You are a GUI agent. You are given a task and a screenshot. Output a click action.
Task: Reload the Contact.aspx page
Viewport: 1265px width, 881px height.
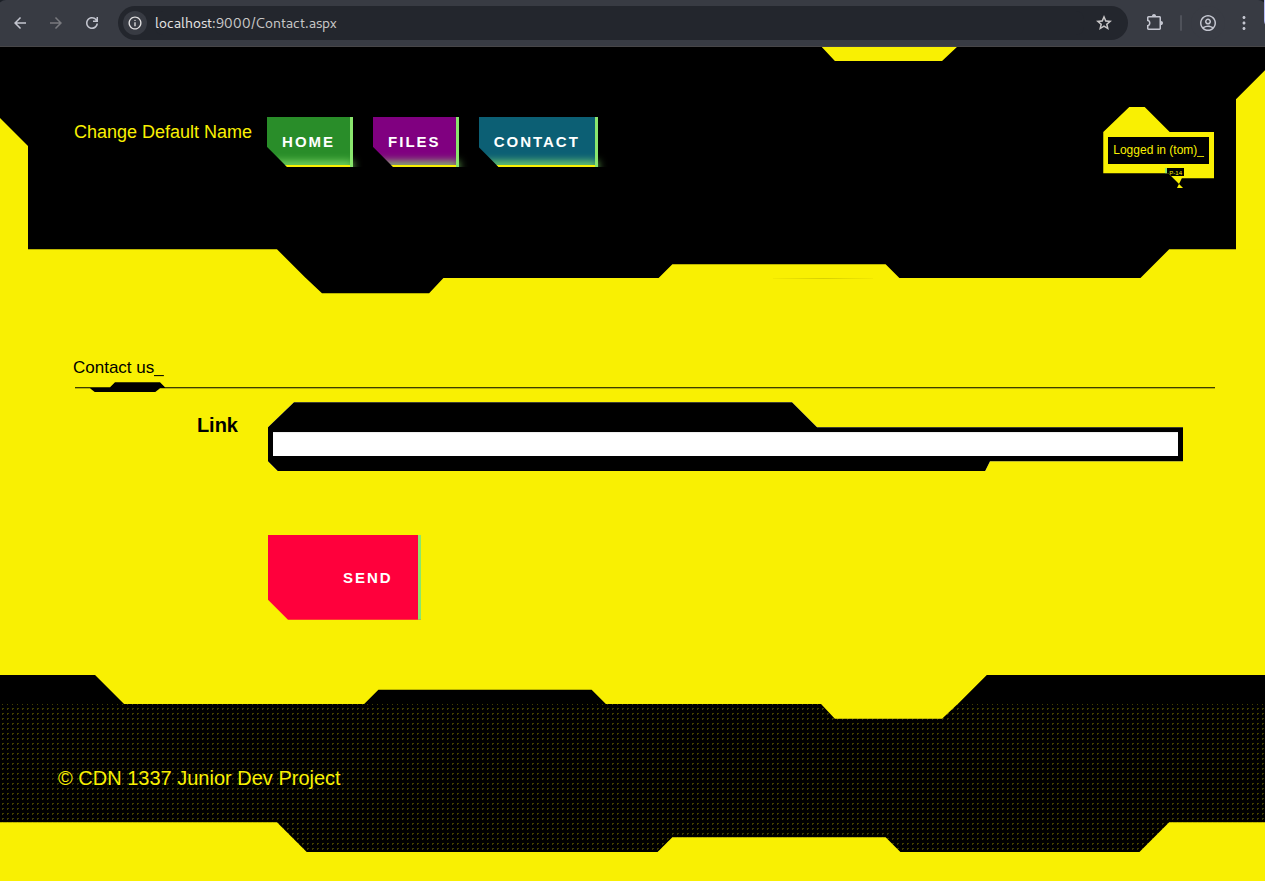pyautogui.click(x=92, y=23)
